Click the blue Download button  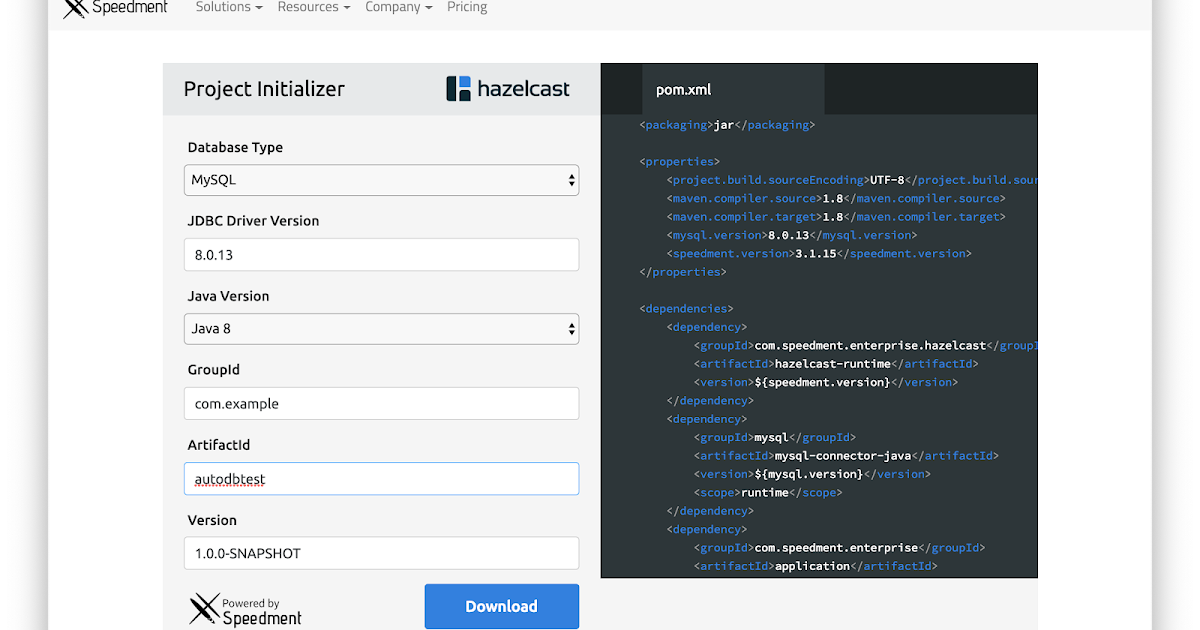tap(501, 606)
